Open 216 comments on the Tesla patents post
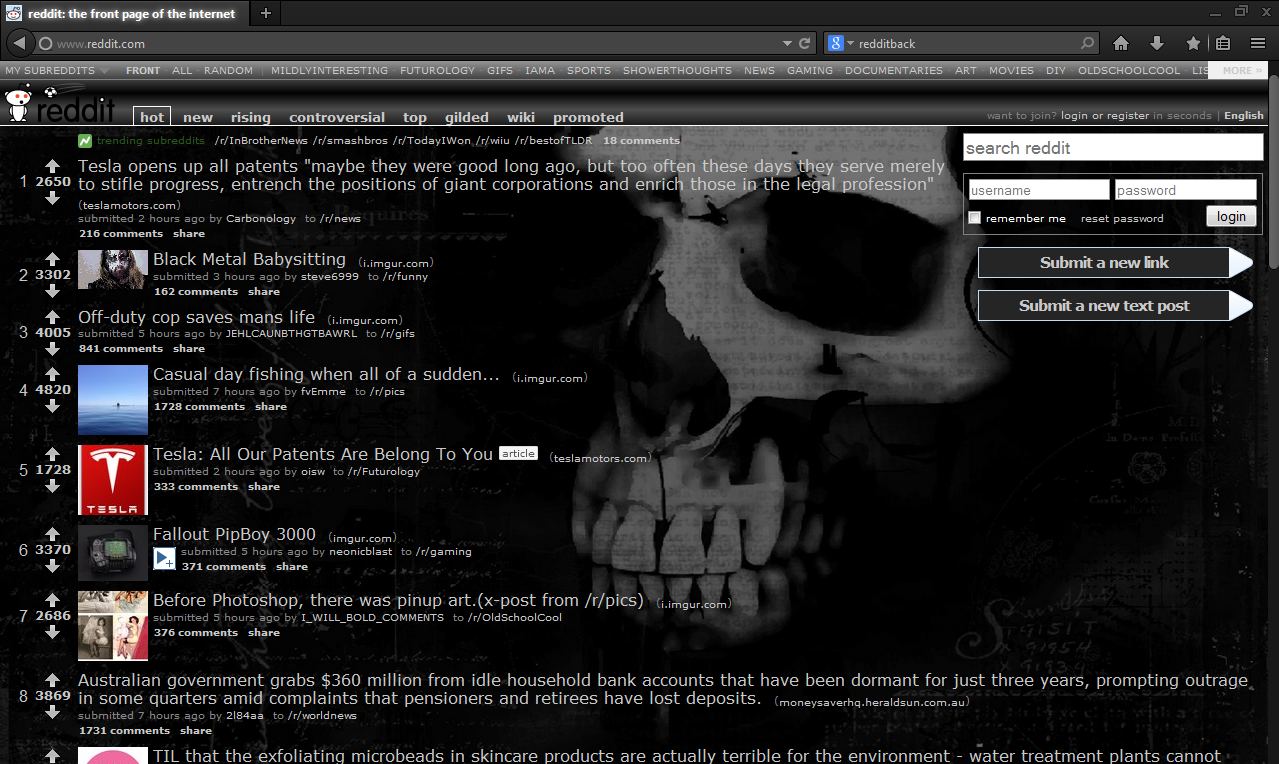This screenshot has height=764, width=1279. click(121, 233)
